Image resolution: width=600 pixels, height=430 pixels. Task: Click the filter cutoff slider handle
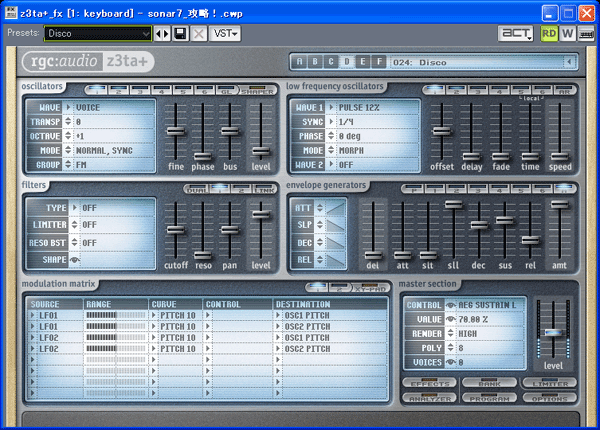[x=176, y=230]
